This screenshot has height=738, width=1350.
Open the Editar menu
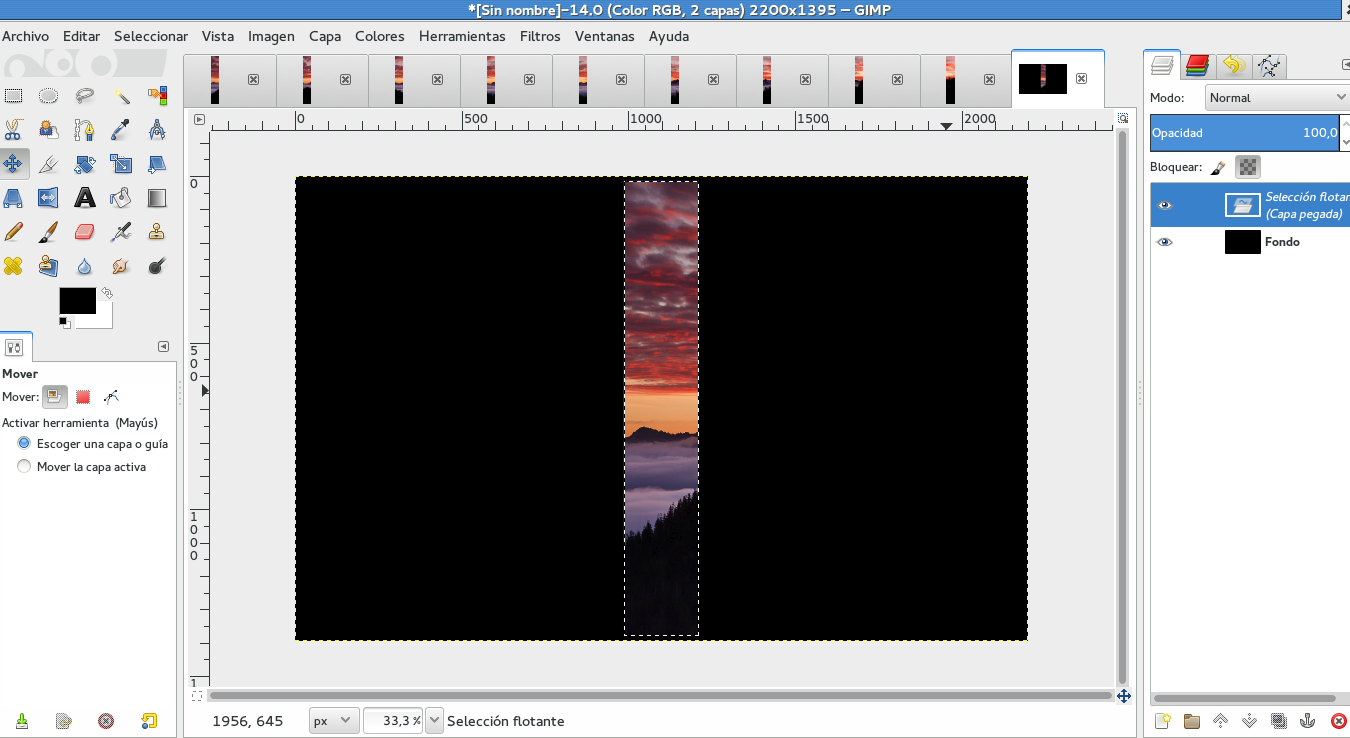pyautogui.click(x=81, y=36)
